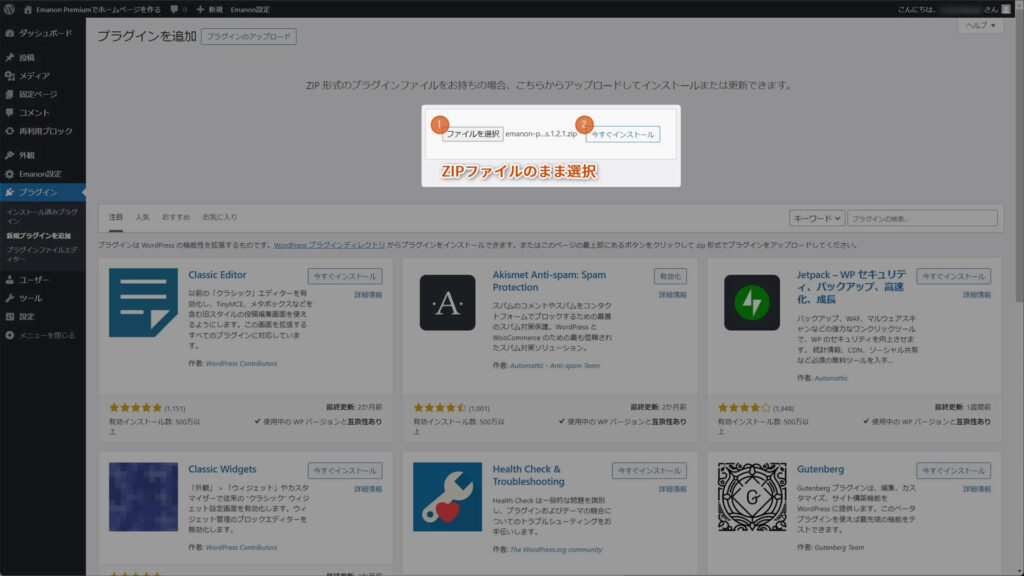Click the Jetpack plugin icon
The width and height of the screenshot is (1024, 576).
751,302
